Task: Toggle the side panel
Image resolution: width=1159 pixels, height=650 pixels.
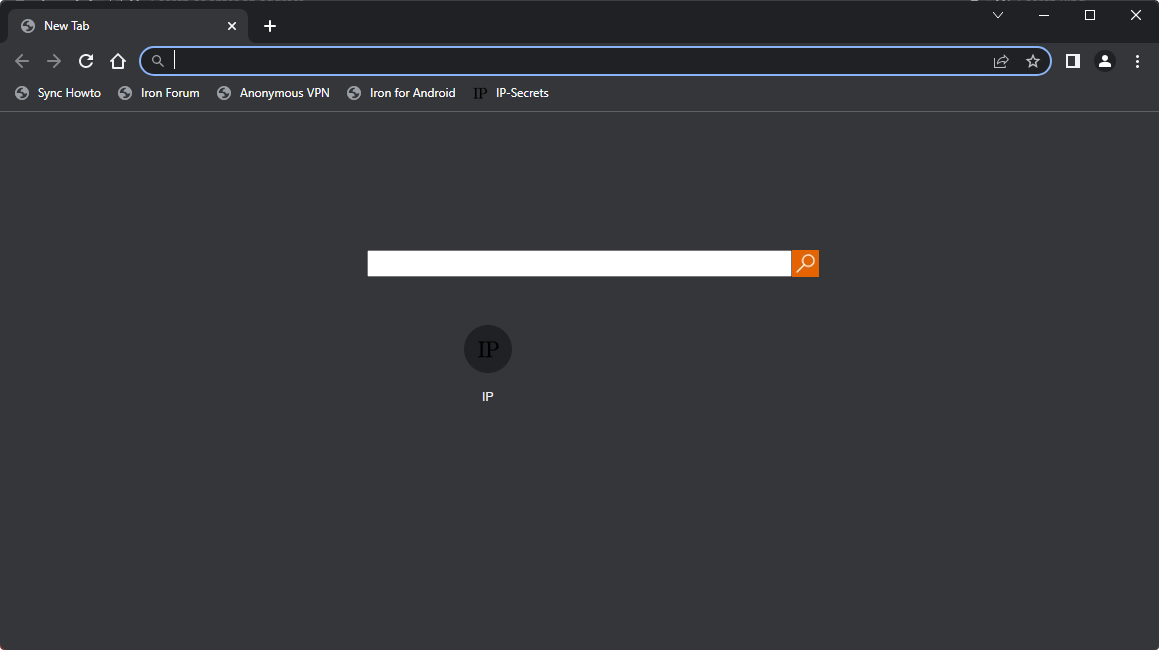Action: click(x=1072, y=61)
